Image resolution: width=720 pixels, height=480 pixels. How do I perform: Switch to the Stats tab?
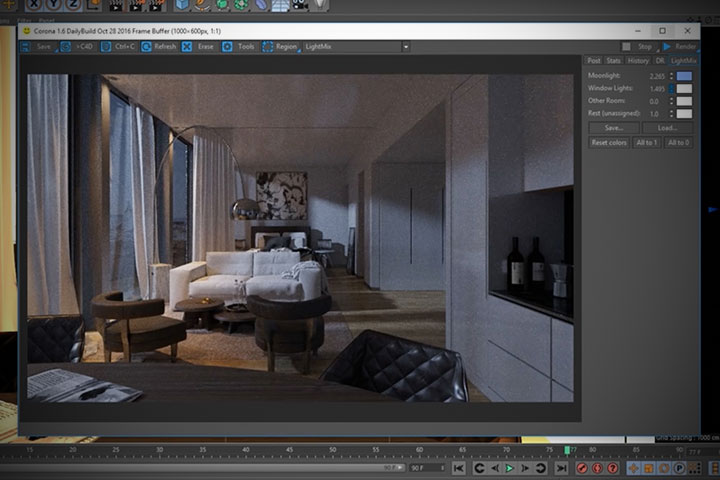click(613, 61)
